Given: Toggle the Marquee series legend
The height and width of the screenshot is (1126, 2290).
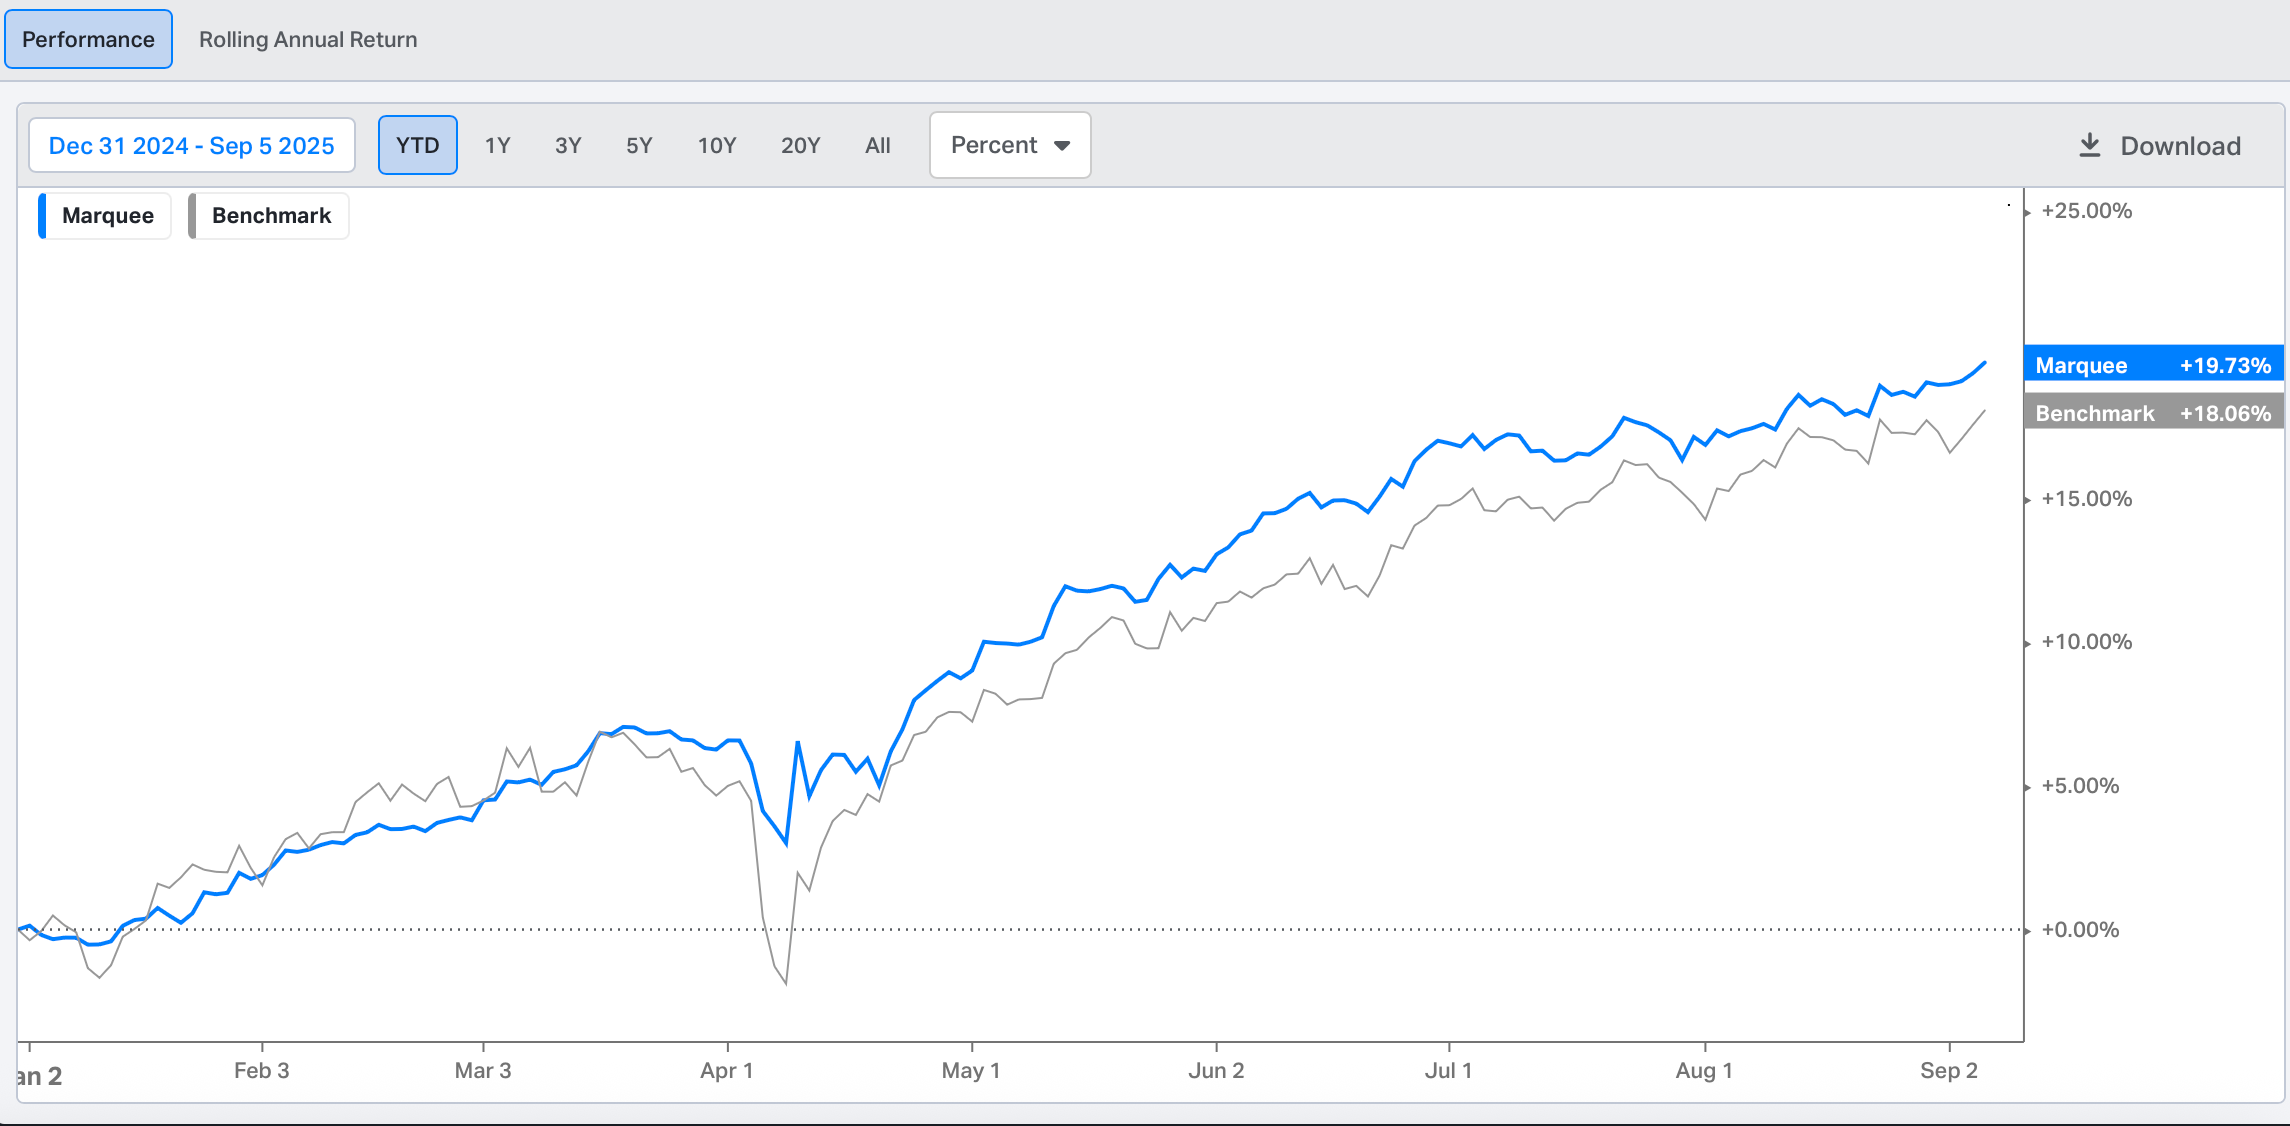Looking at the screenshot, I should point(108,216).
